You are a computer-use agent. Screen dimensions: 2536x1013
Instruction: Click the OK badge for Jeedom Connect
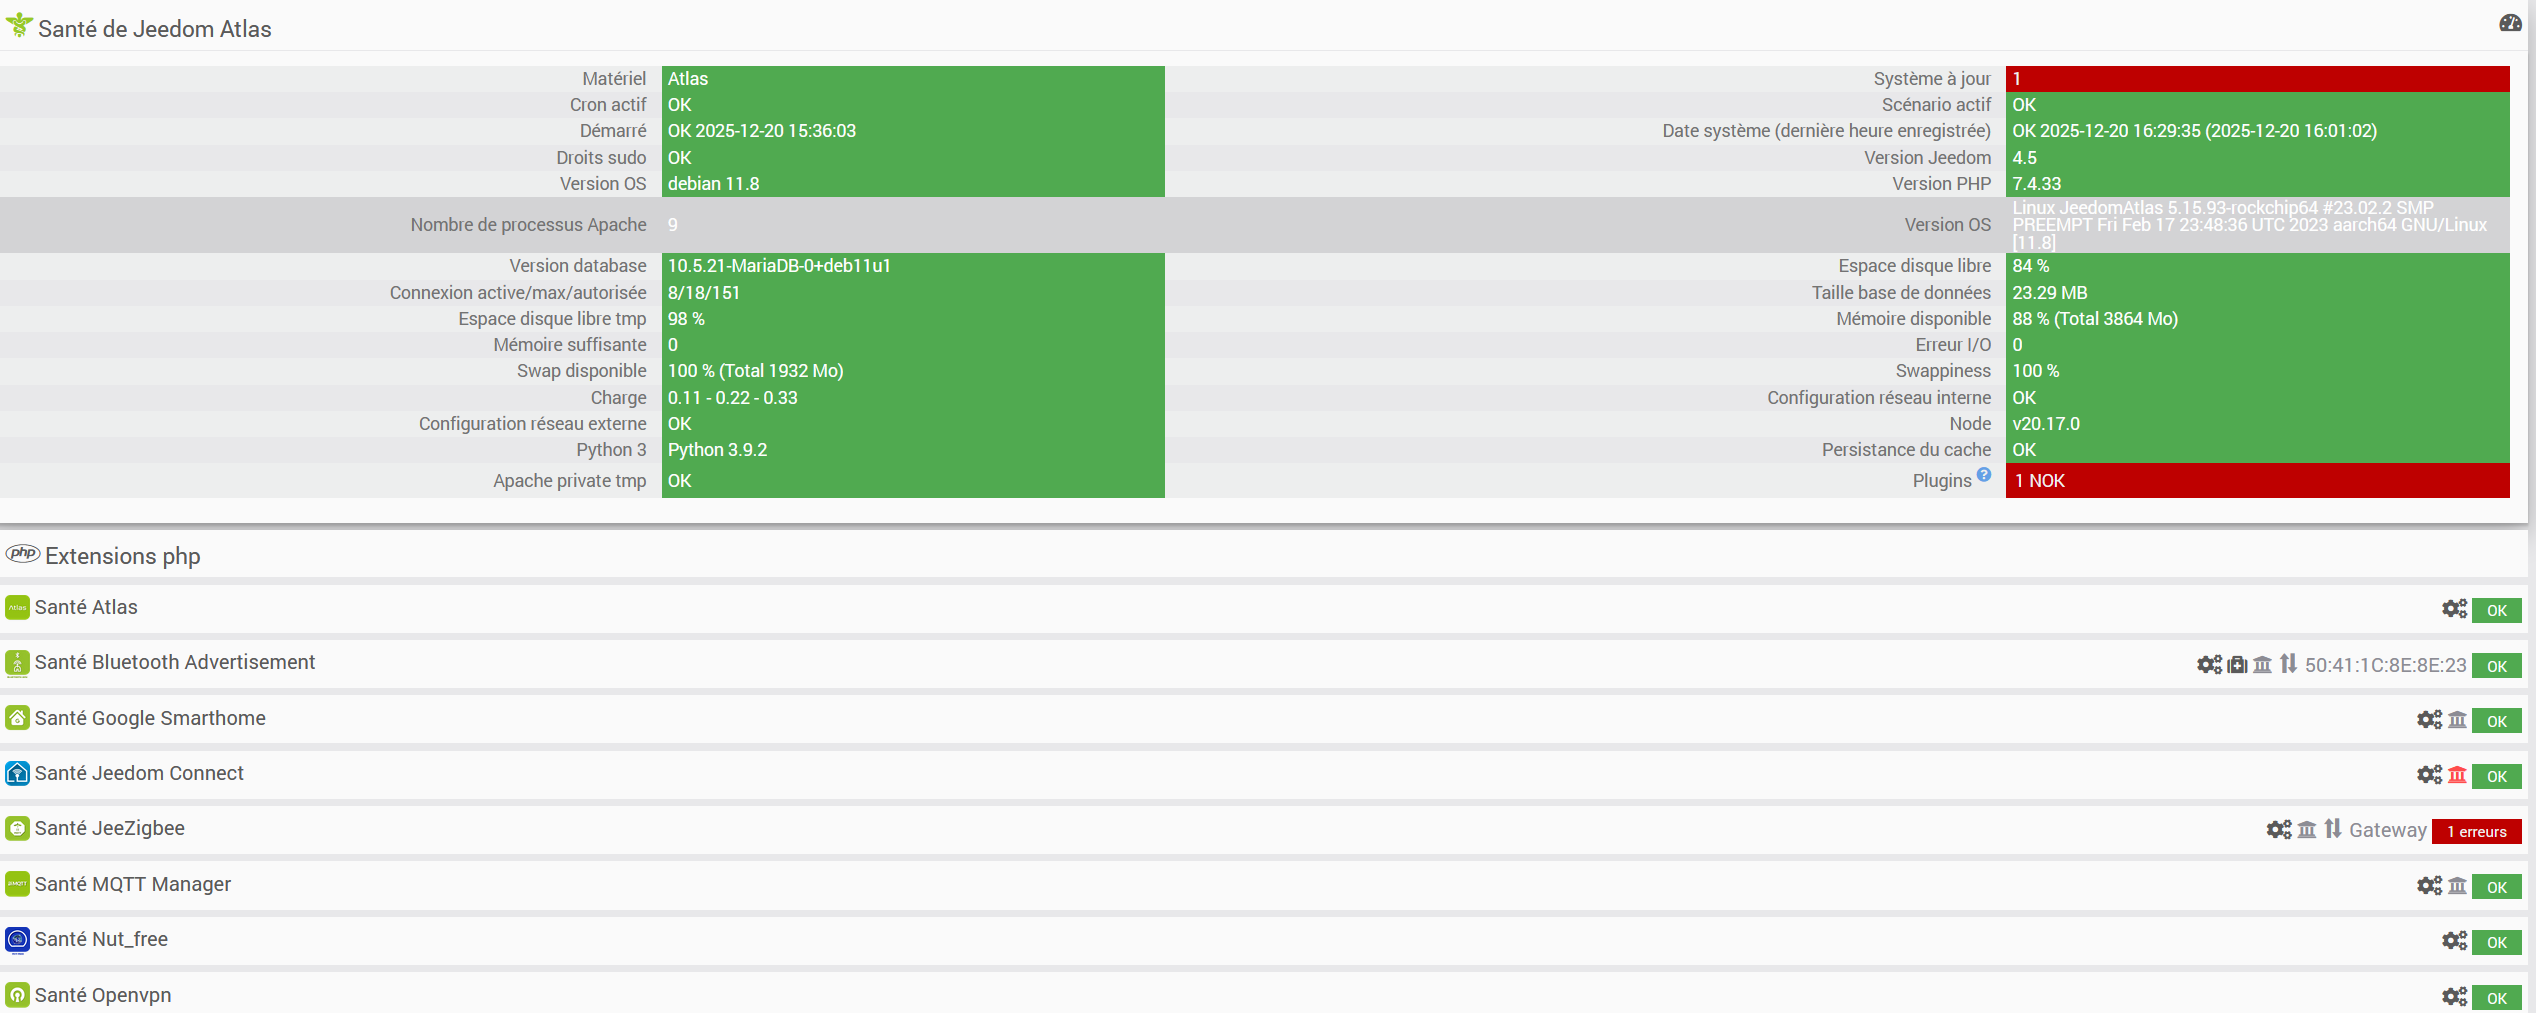coord(2496,776)
